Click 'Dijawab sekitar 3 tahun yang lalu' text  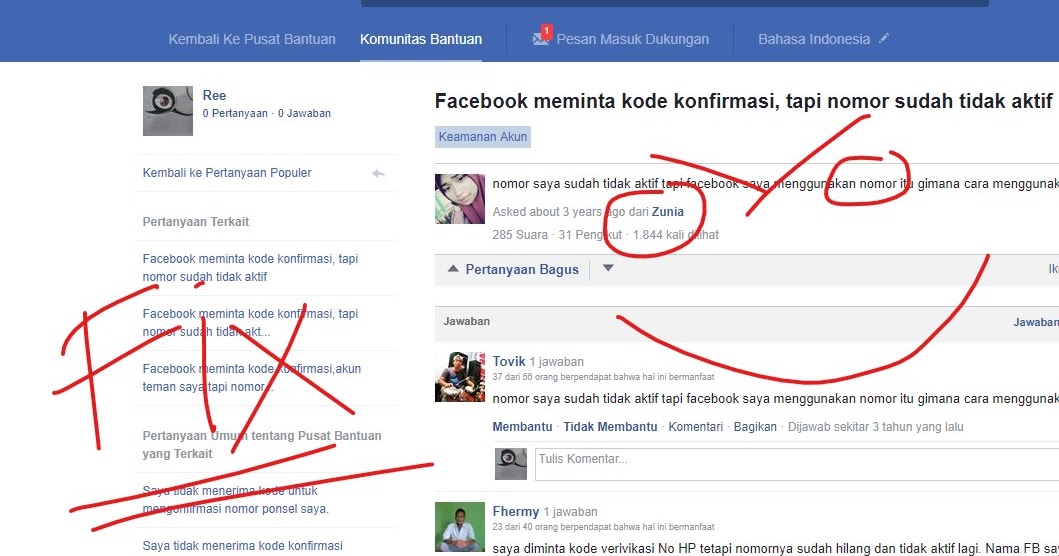(876, 427)
